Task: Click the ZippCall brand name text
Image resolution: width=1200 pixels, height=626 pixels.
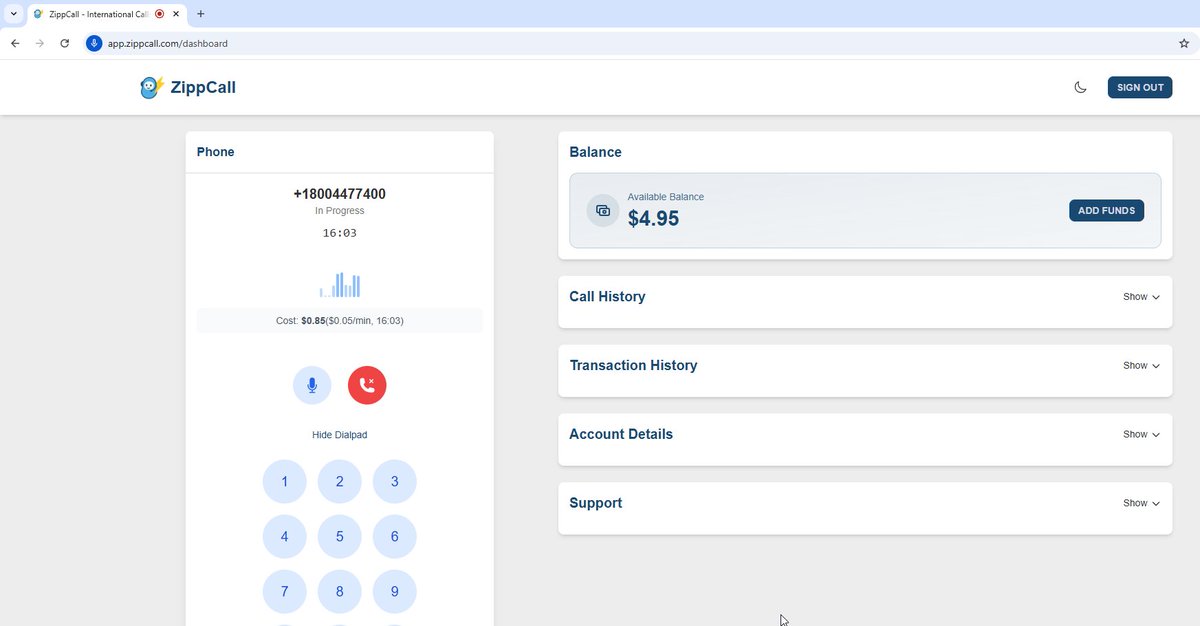Action: [x=203, y=87]
